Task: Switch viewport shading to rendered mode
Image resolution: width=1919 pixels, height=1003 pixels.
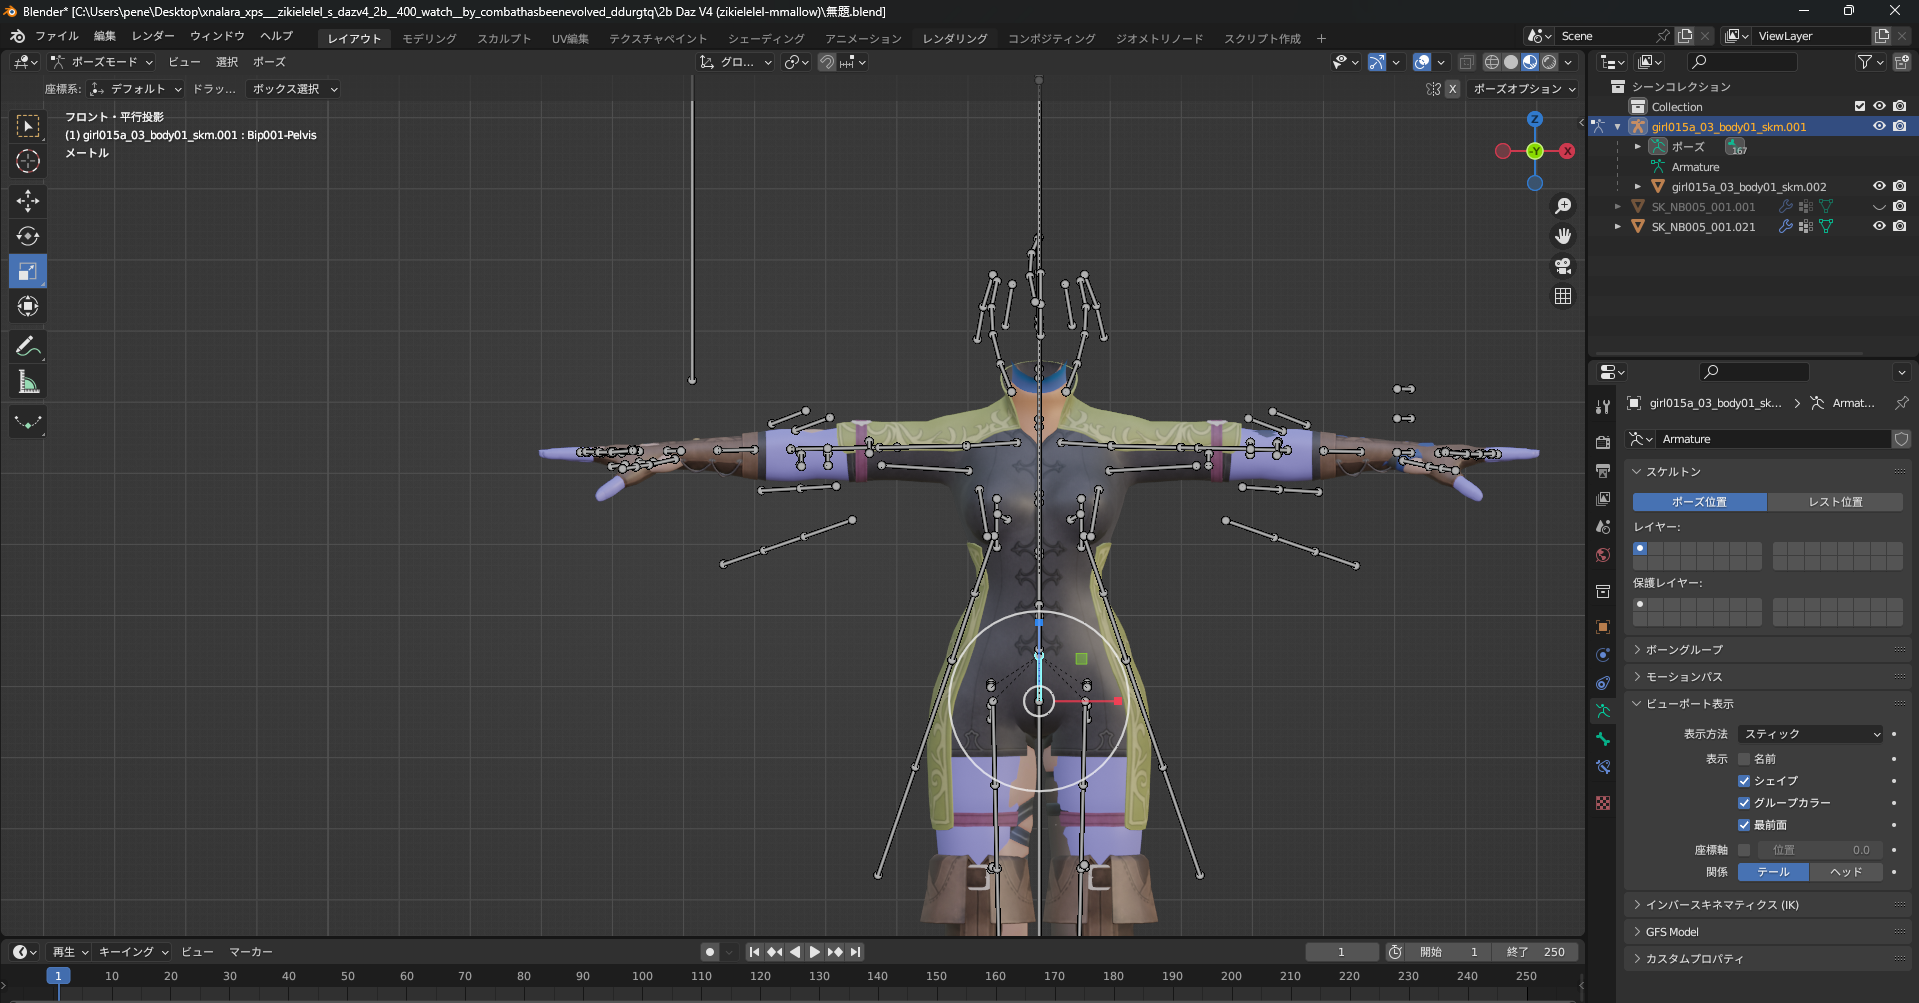Action: click(1549, 62)
